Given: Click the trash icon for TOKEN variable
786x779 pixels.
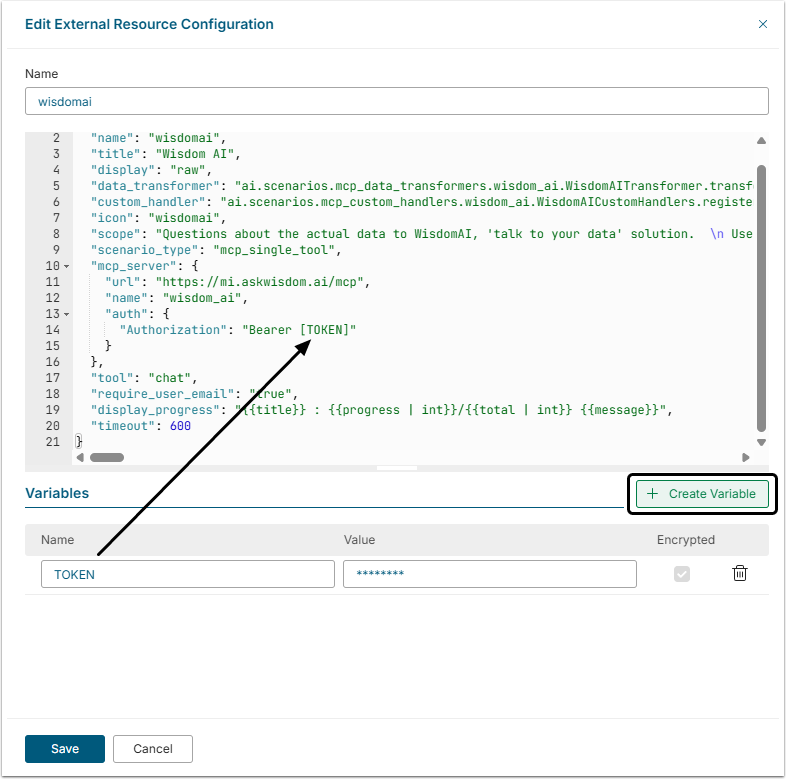Looking at the screenshot, I should [x=739, y=573].
